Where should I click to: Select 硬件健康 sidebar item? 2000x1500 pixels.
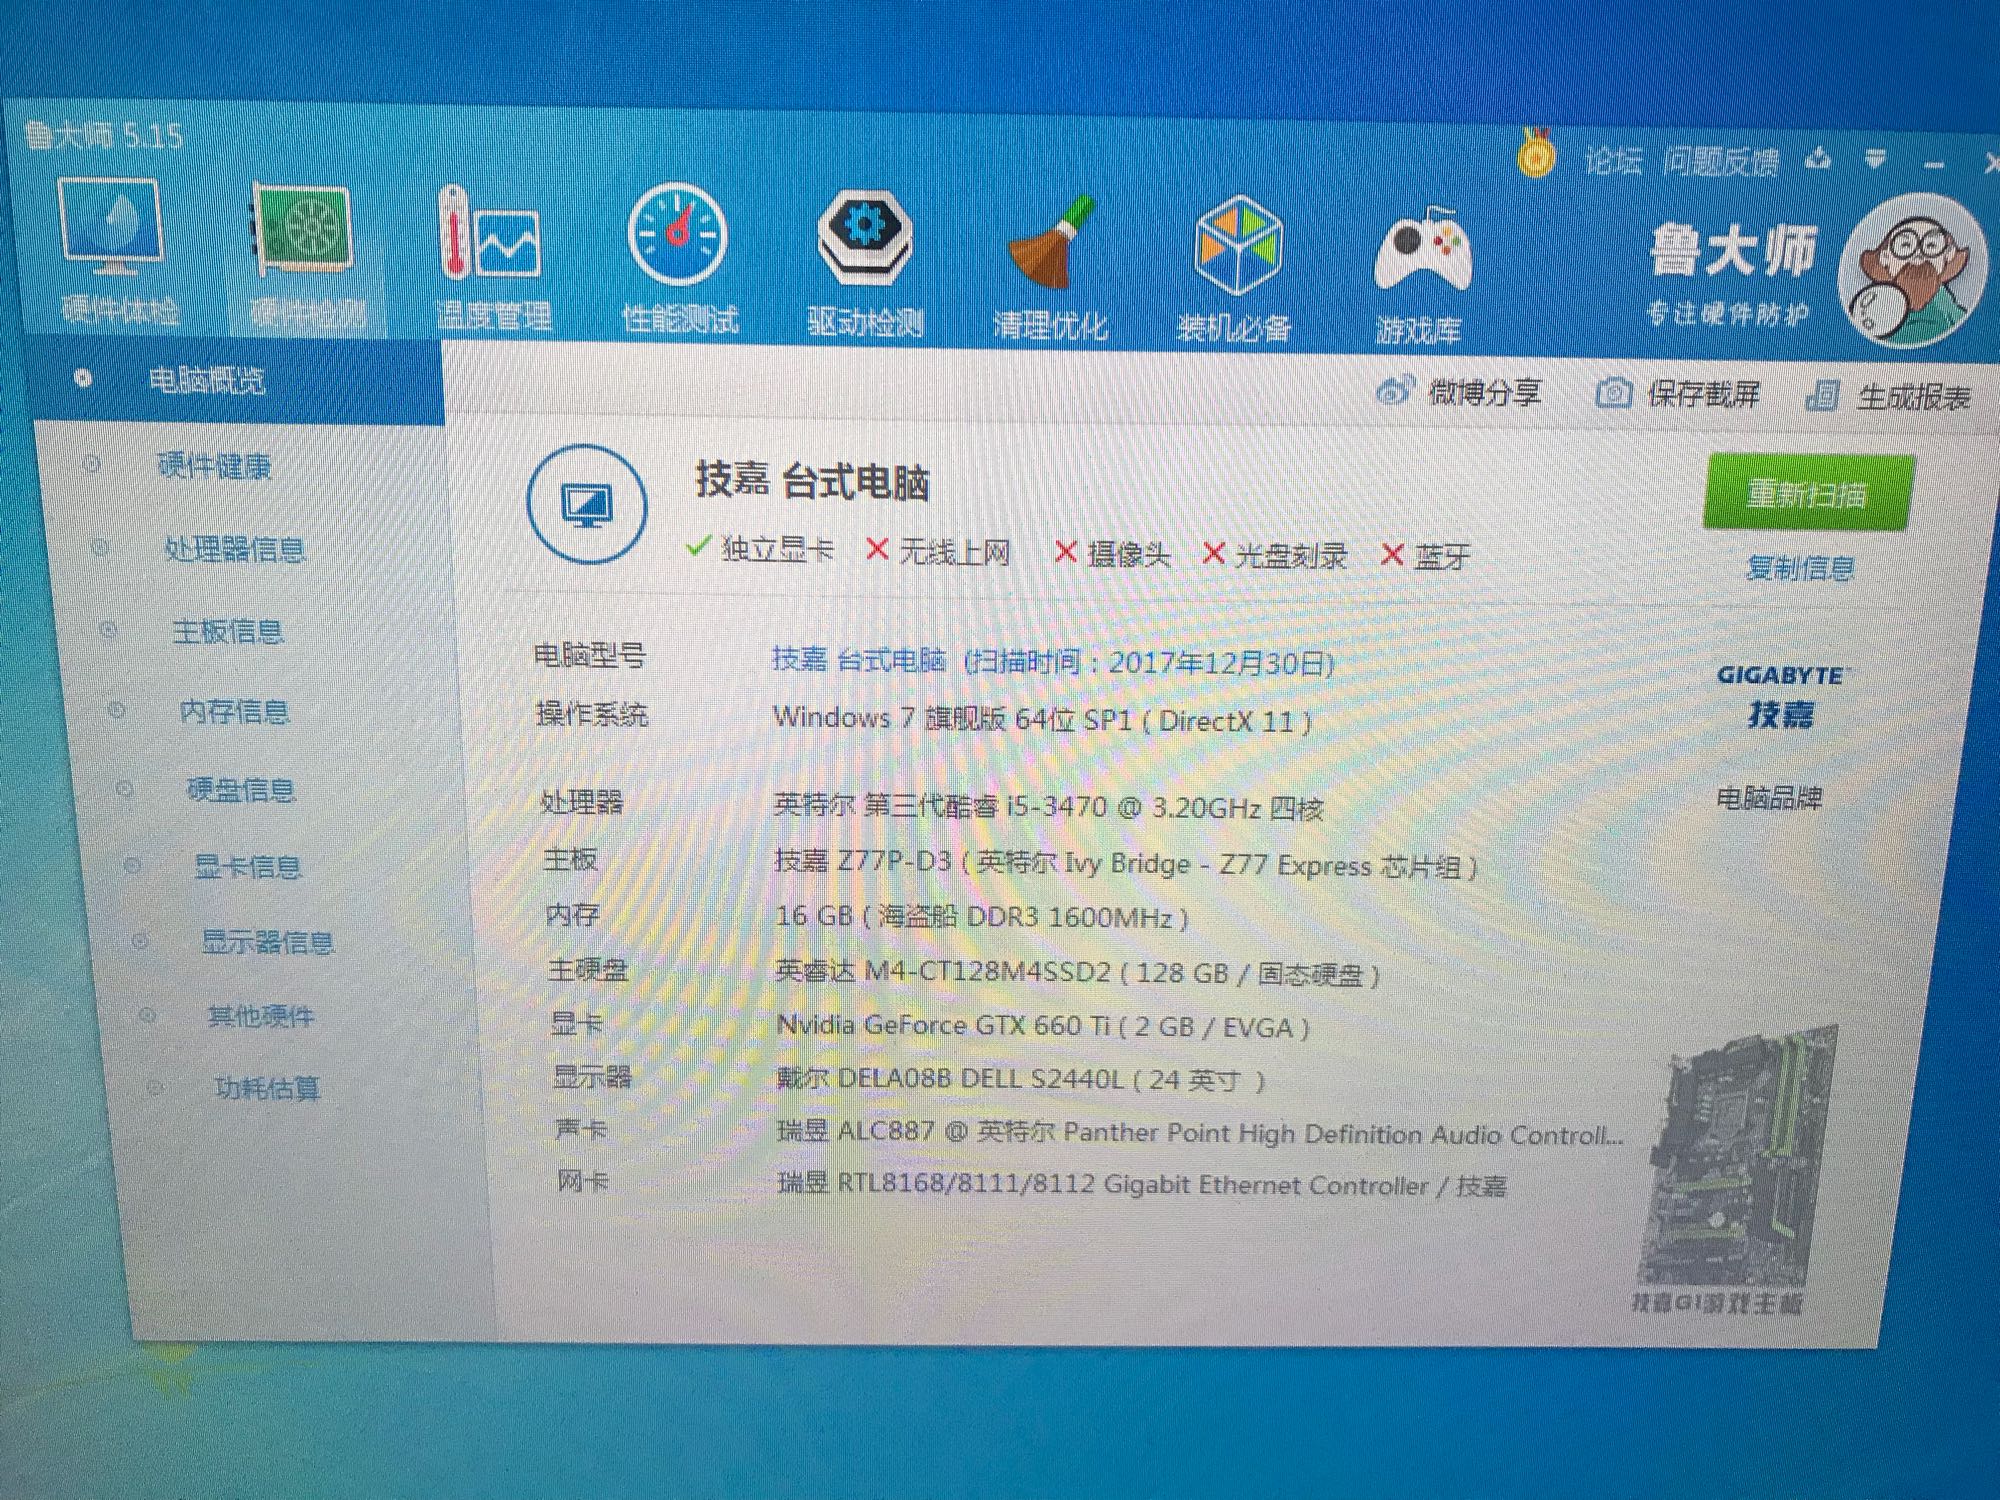pos(214,466)
